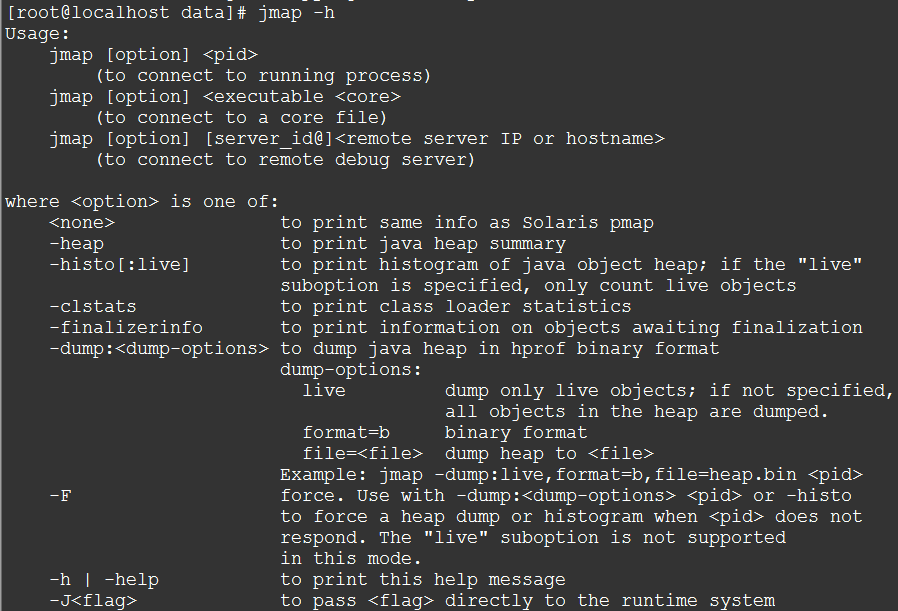The height and width of the screenshot is (611, 898).
Task: Click the -clstats option name
Action: tap(92, 306)
